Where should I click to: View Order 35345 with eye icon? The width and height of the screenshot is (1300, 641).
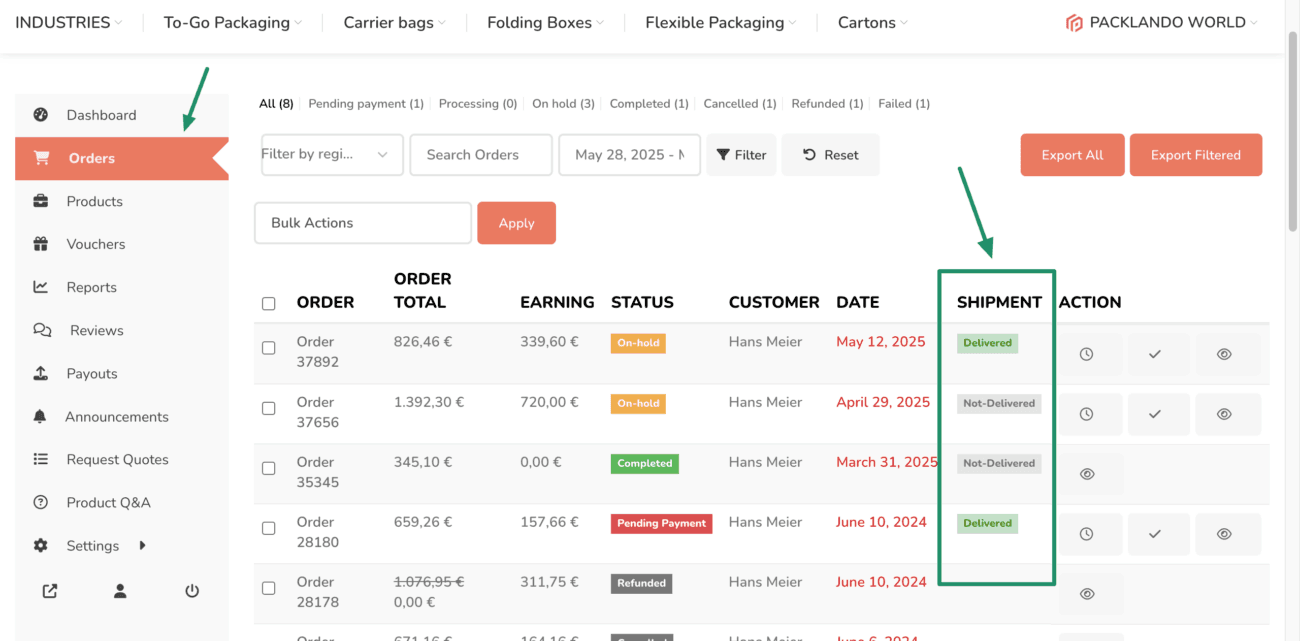[1087, 474]
